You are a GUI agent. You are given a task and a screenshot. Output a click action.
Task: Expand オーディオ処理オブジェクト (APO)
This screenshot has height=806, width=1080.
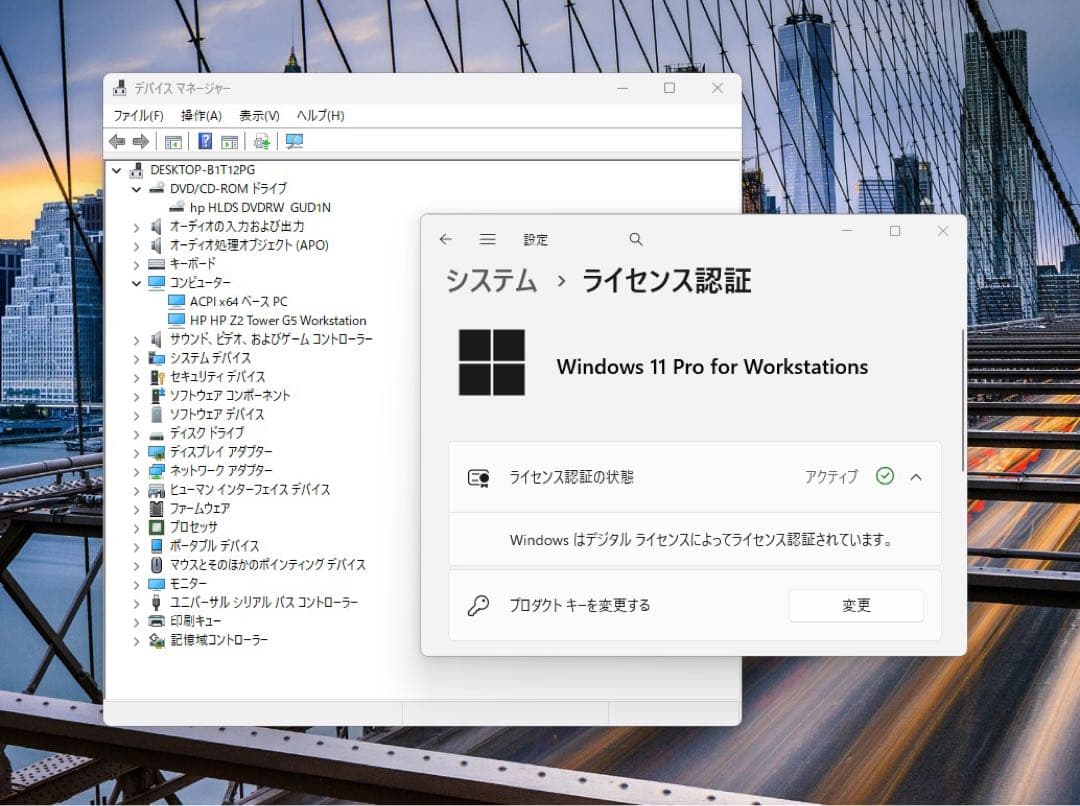136,245
